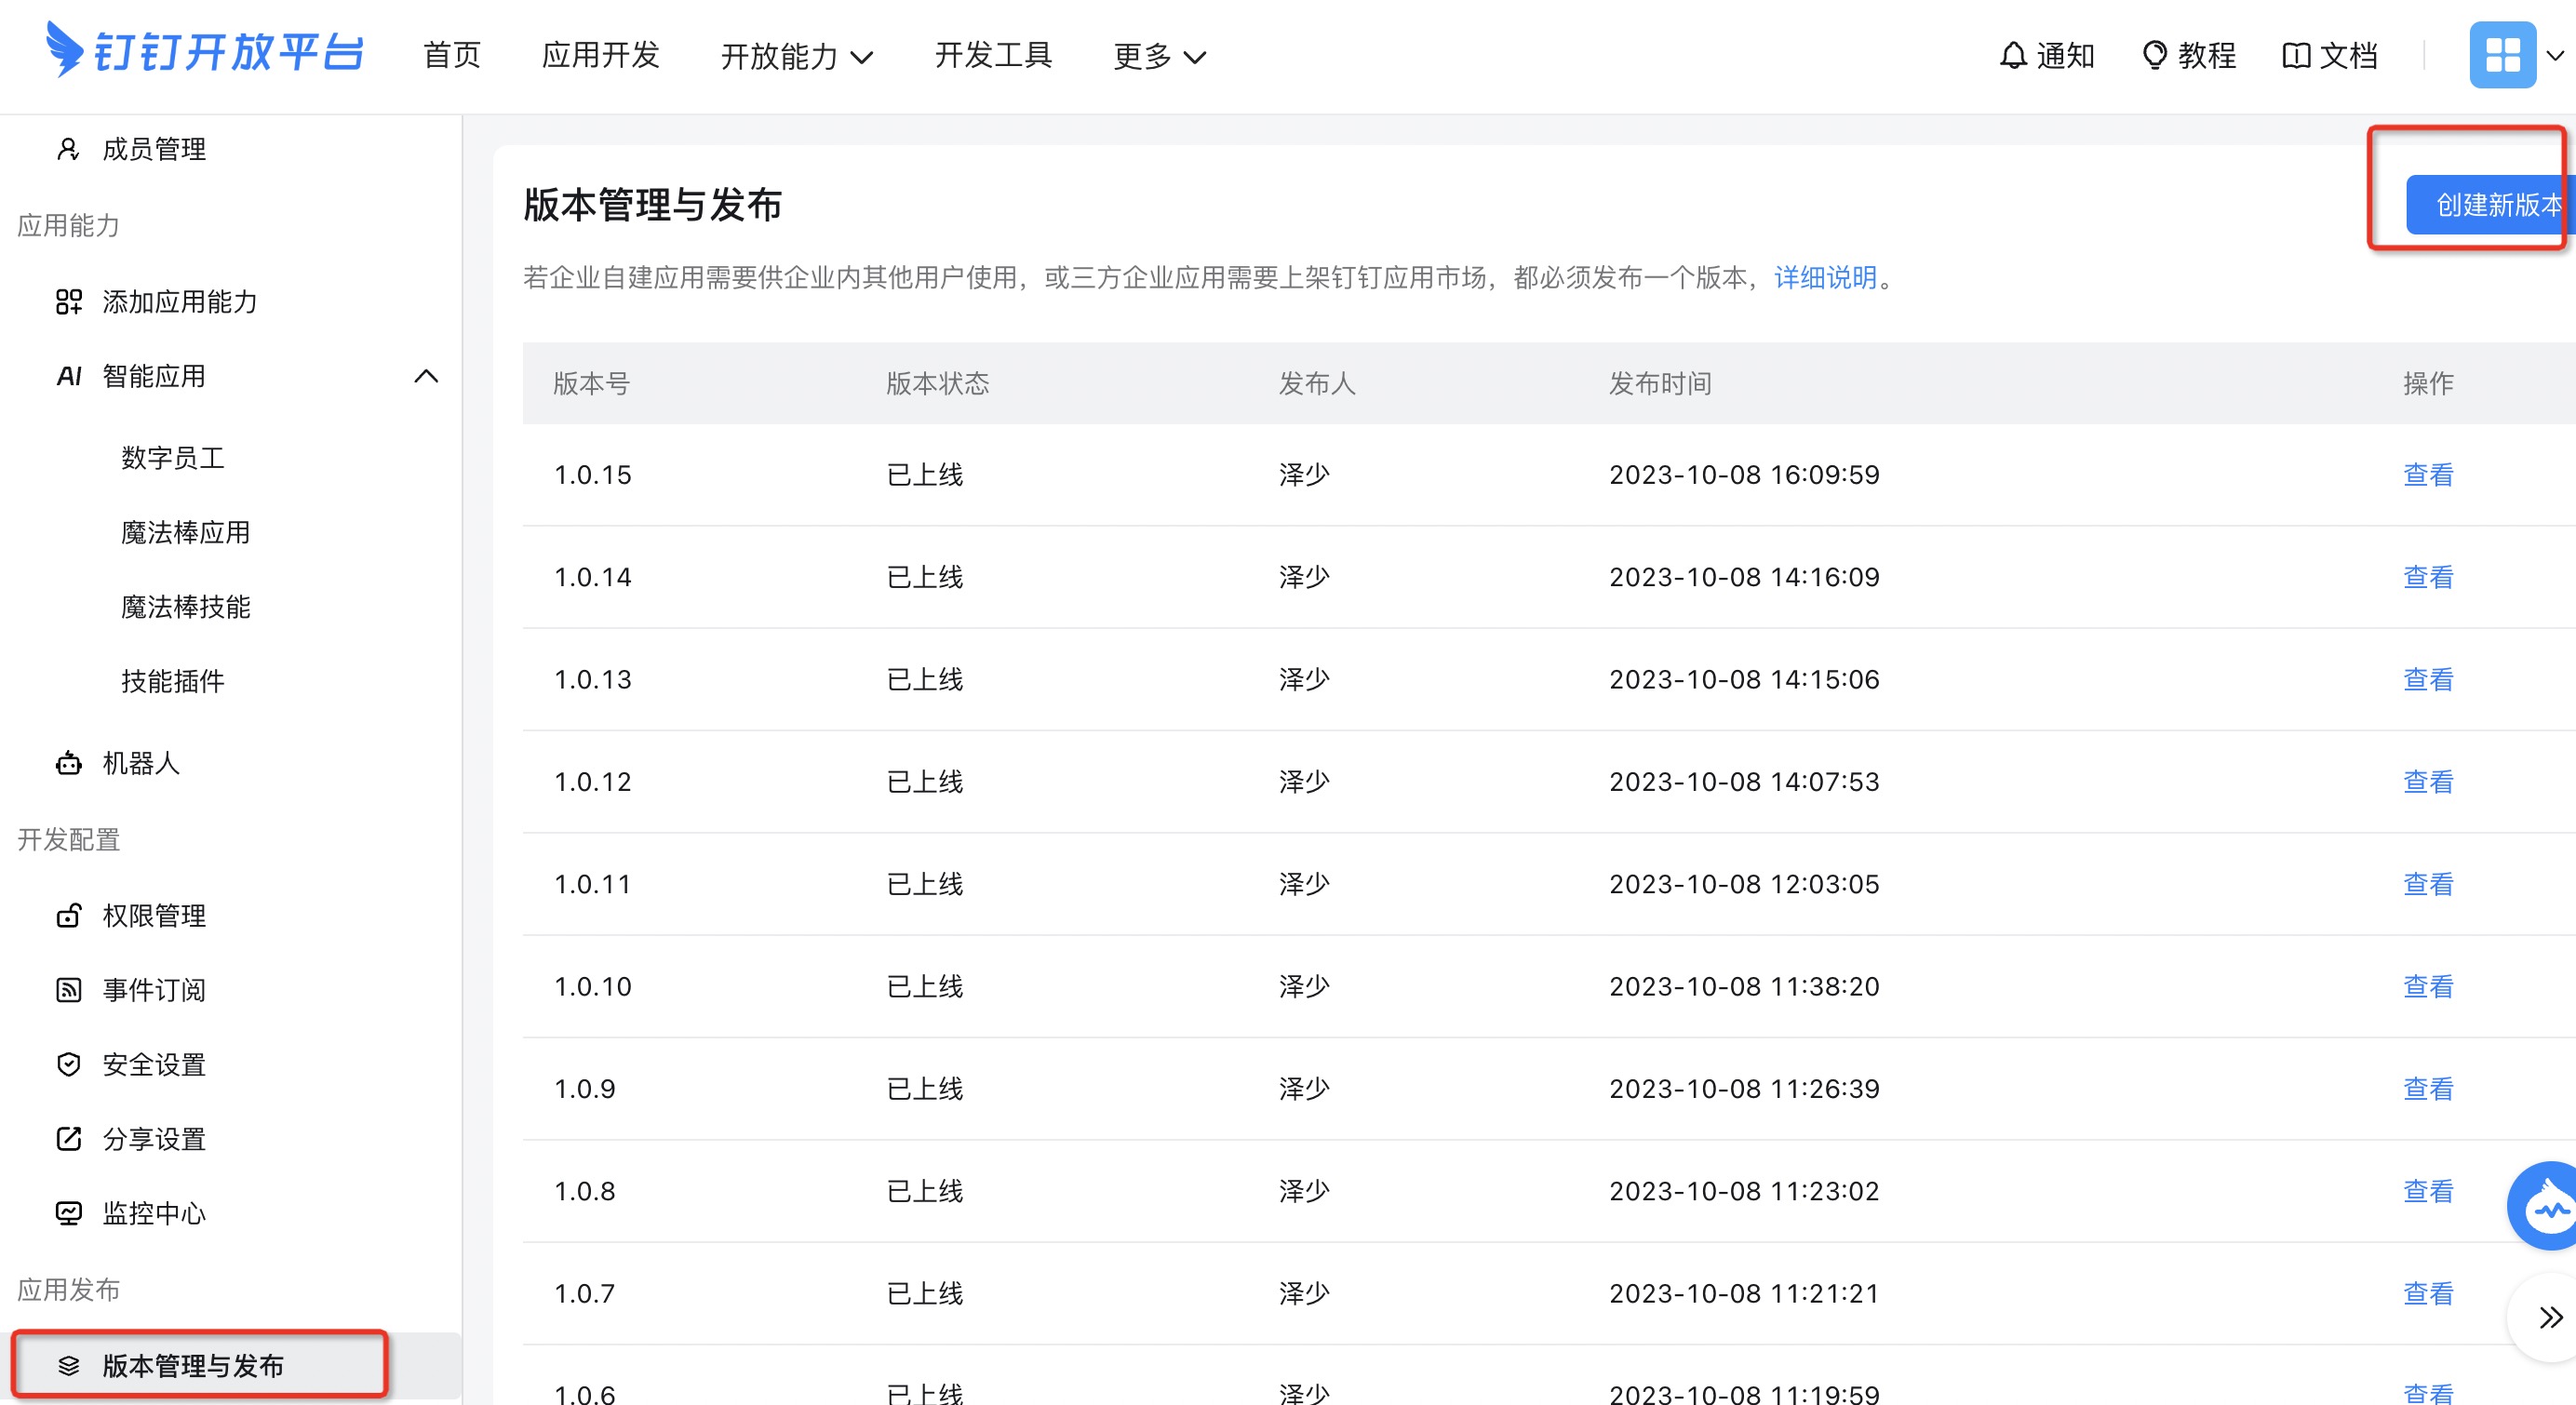Image resolution: width=2576 pixels, height=1405 pixels.
Task: Click the 版本状态 column header
Action: click(937, 383)
